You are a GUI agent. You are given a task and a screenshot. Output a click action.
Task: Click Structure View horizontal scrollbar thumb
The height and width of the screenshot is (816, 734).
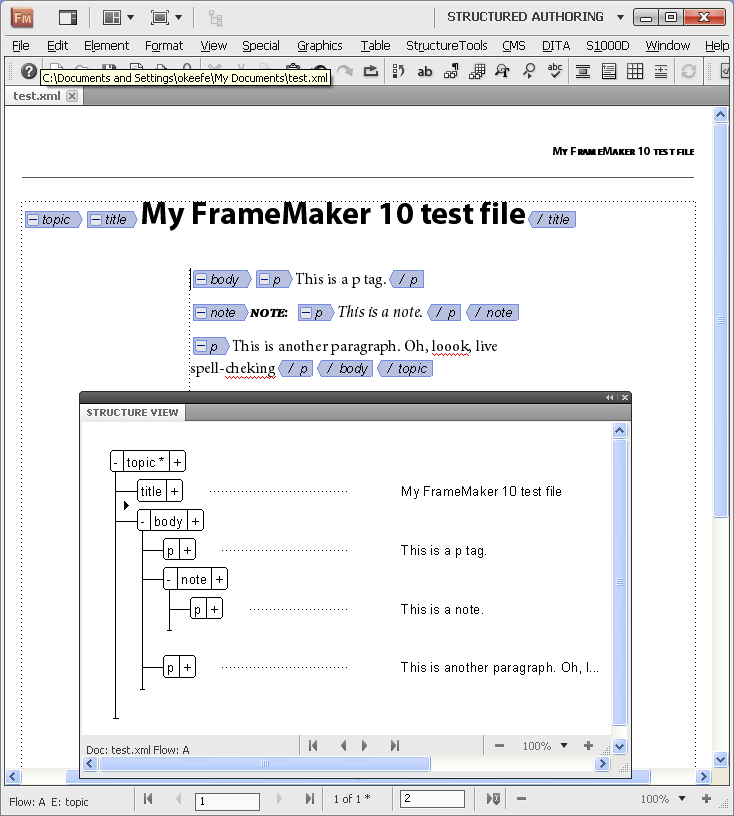pos(265,763)
